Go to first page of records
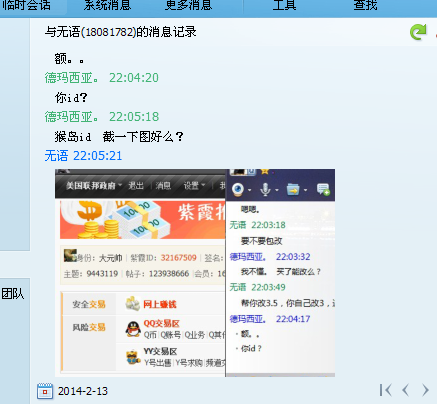 point(385,390)
